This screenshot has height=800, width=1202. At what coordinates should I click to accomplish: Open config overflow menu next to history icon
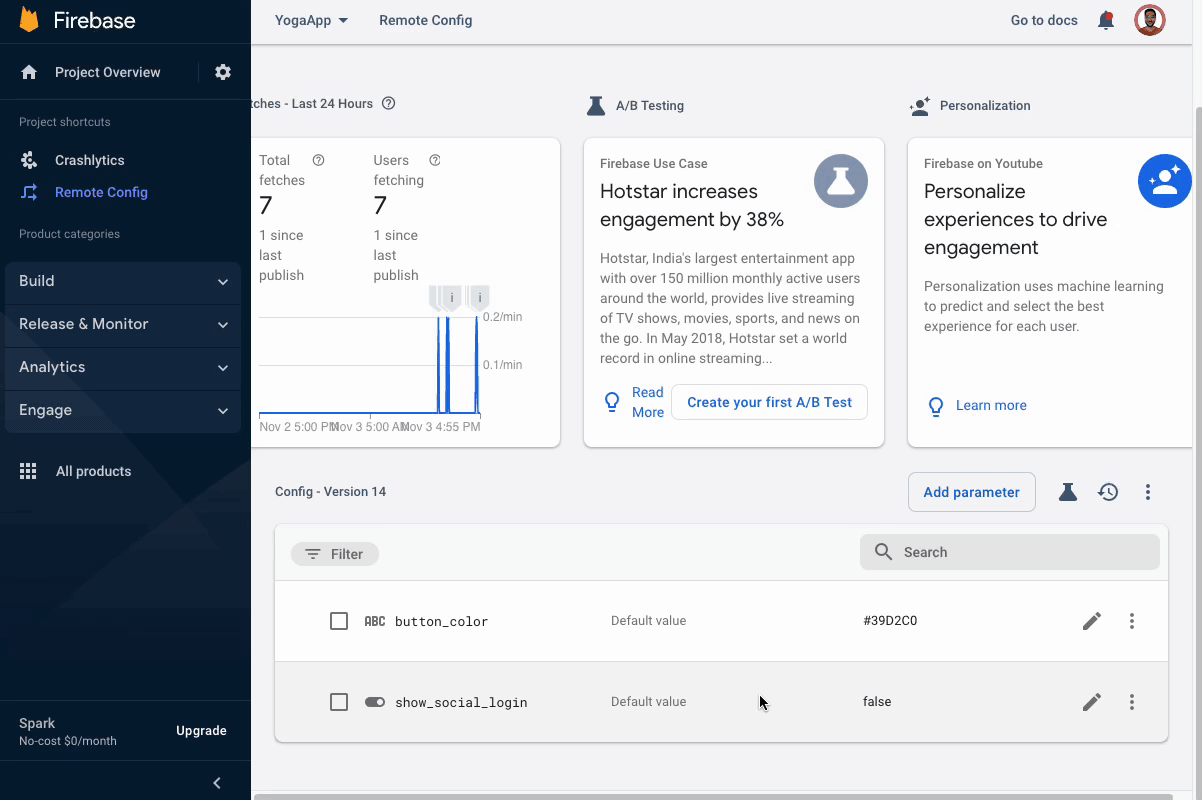click(1148, 492)
